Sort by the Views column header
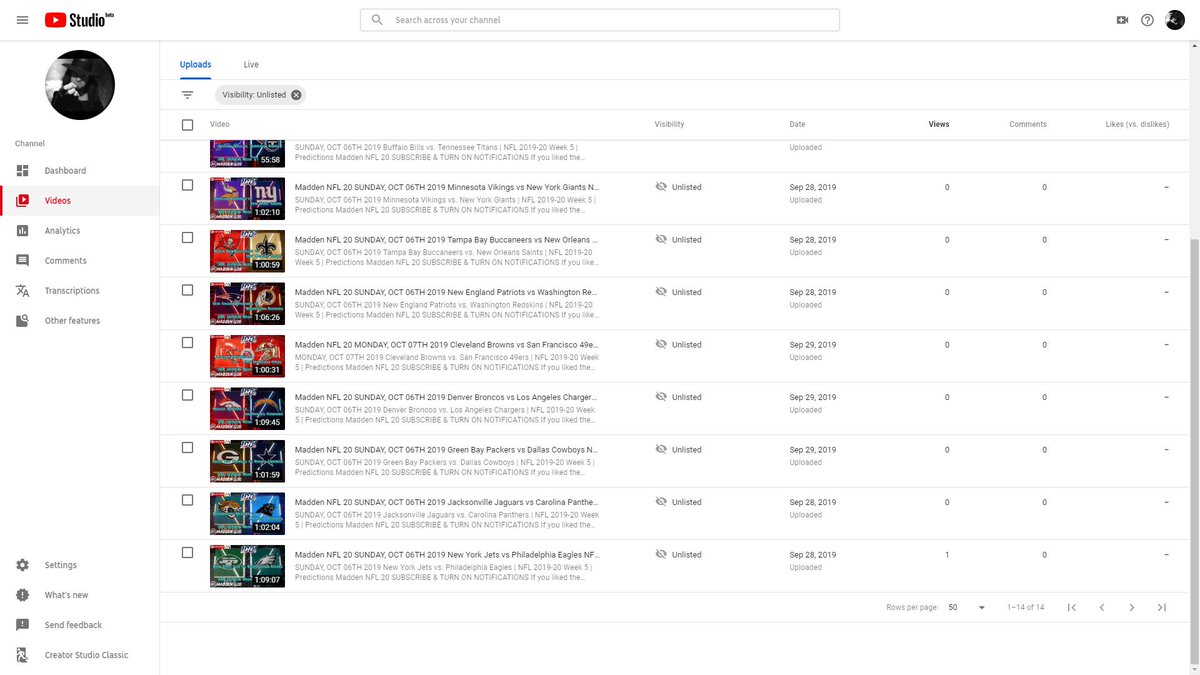 click(x=939, y=125)
